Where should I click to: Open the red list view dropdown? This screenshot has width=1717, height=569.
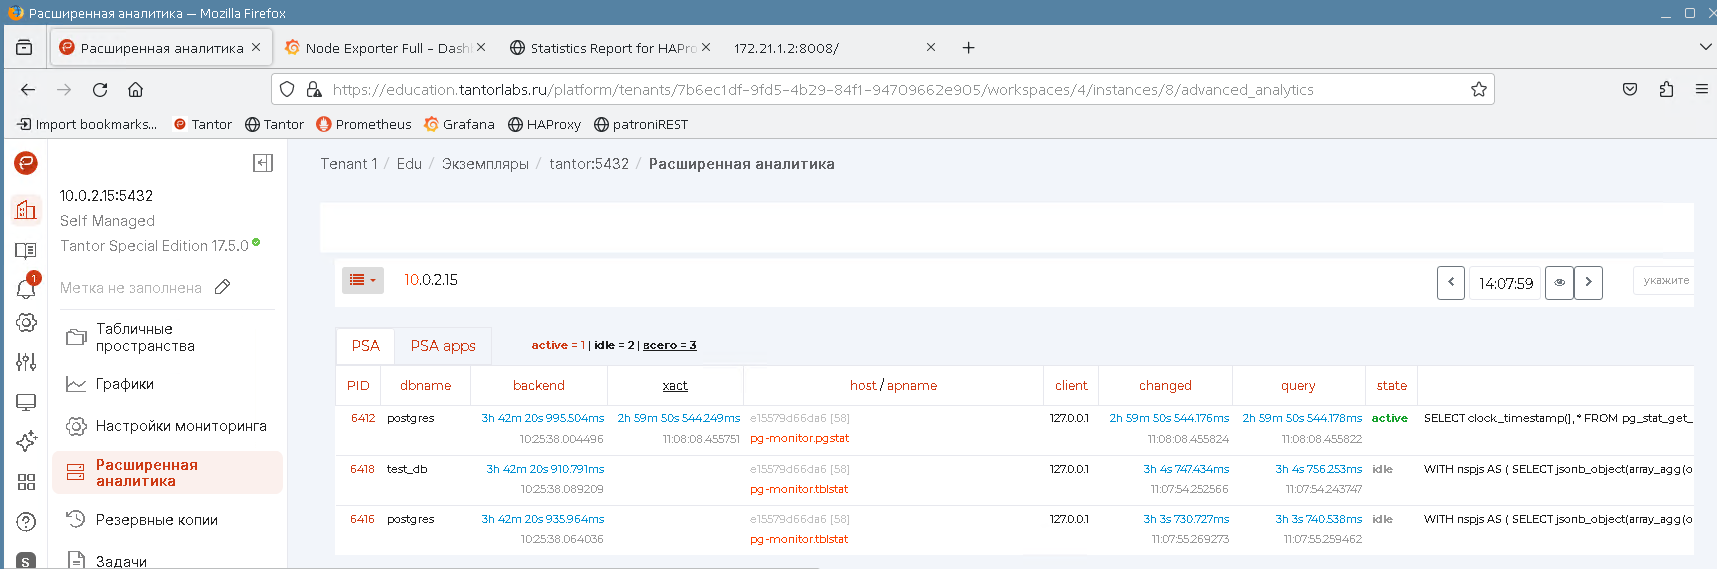(x=362, y=280)
